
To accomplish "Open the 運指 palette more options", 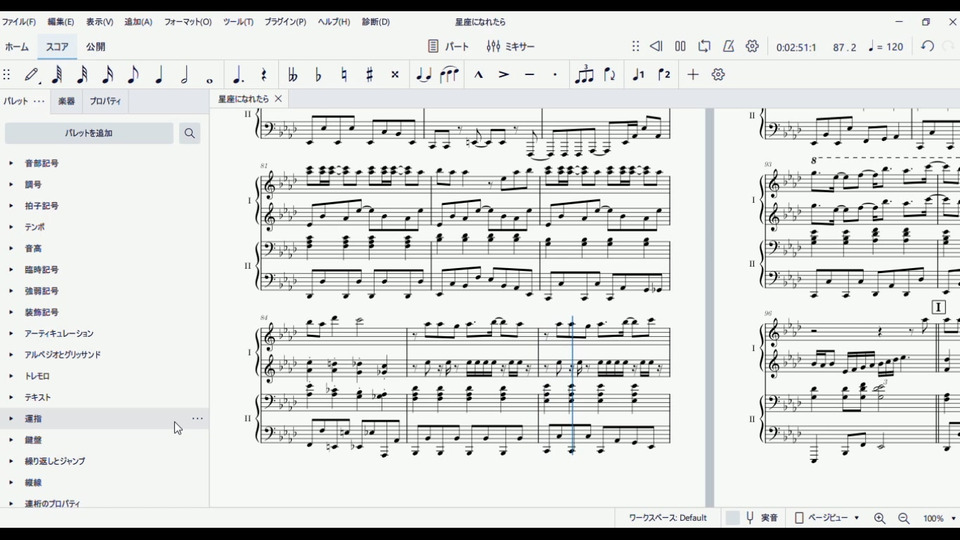I will [197, 419].
